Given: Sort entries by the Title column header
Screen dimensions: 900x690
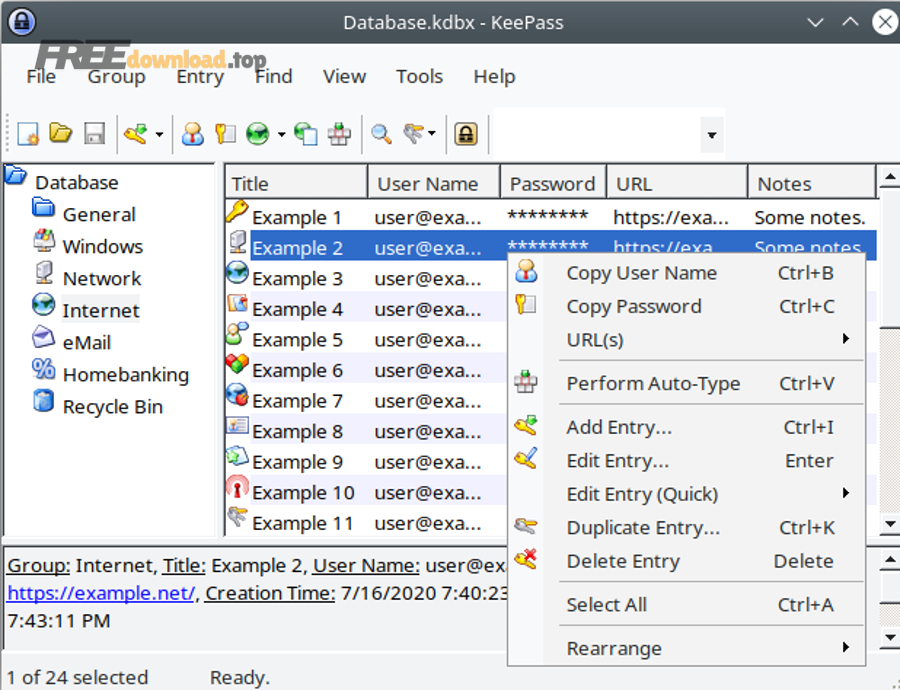Looking at the screenshot, I should click(295, 184).
